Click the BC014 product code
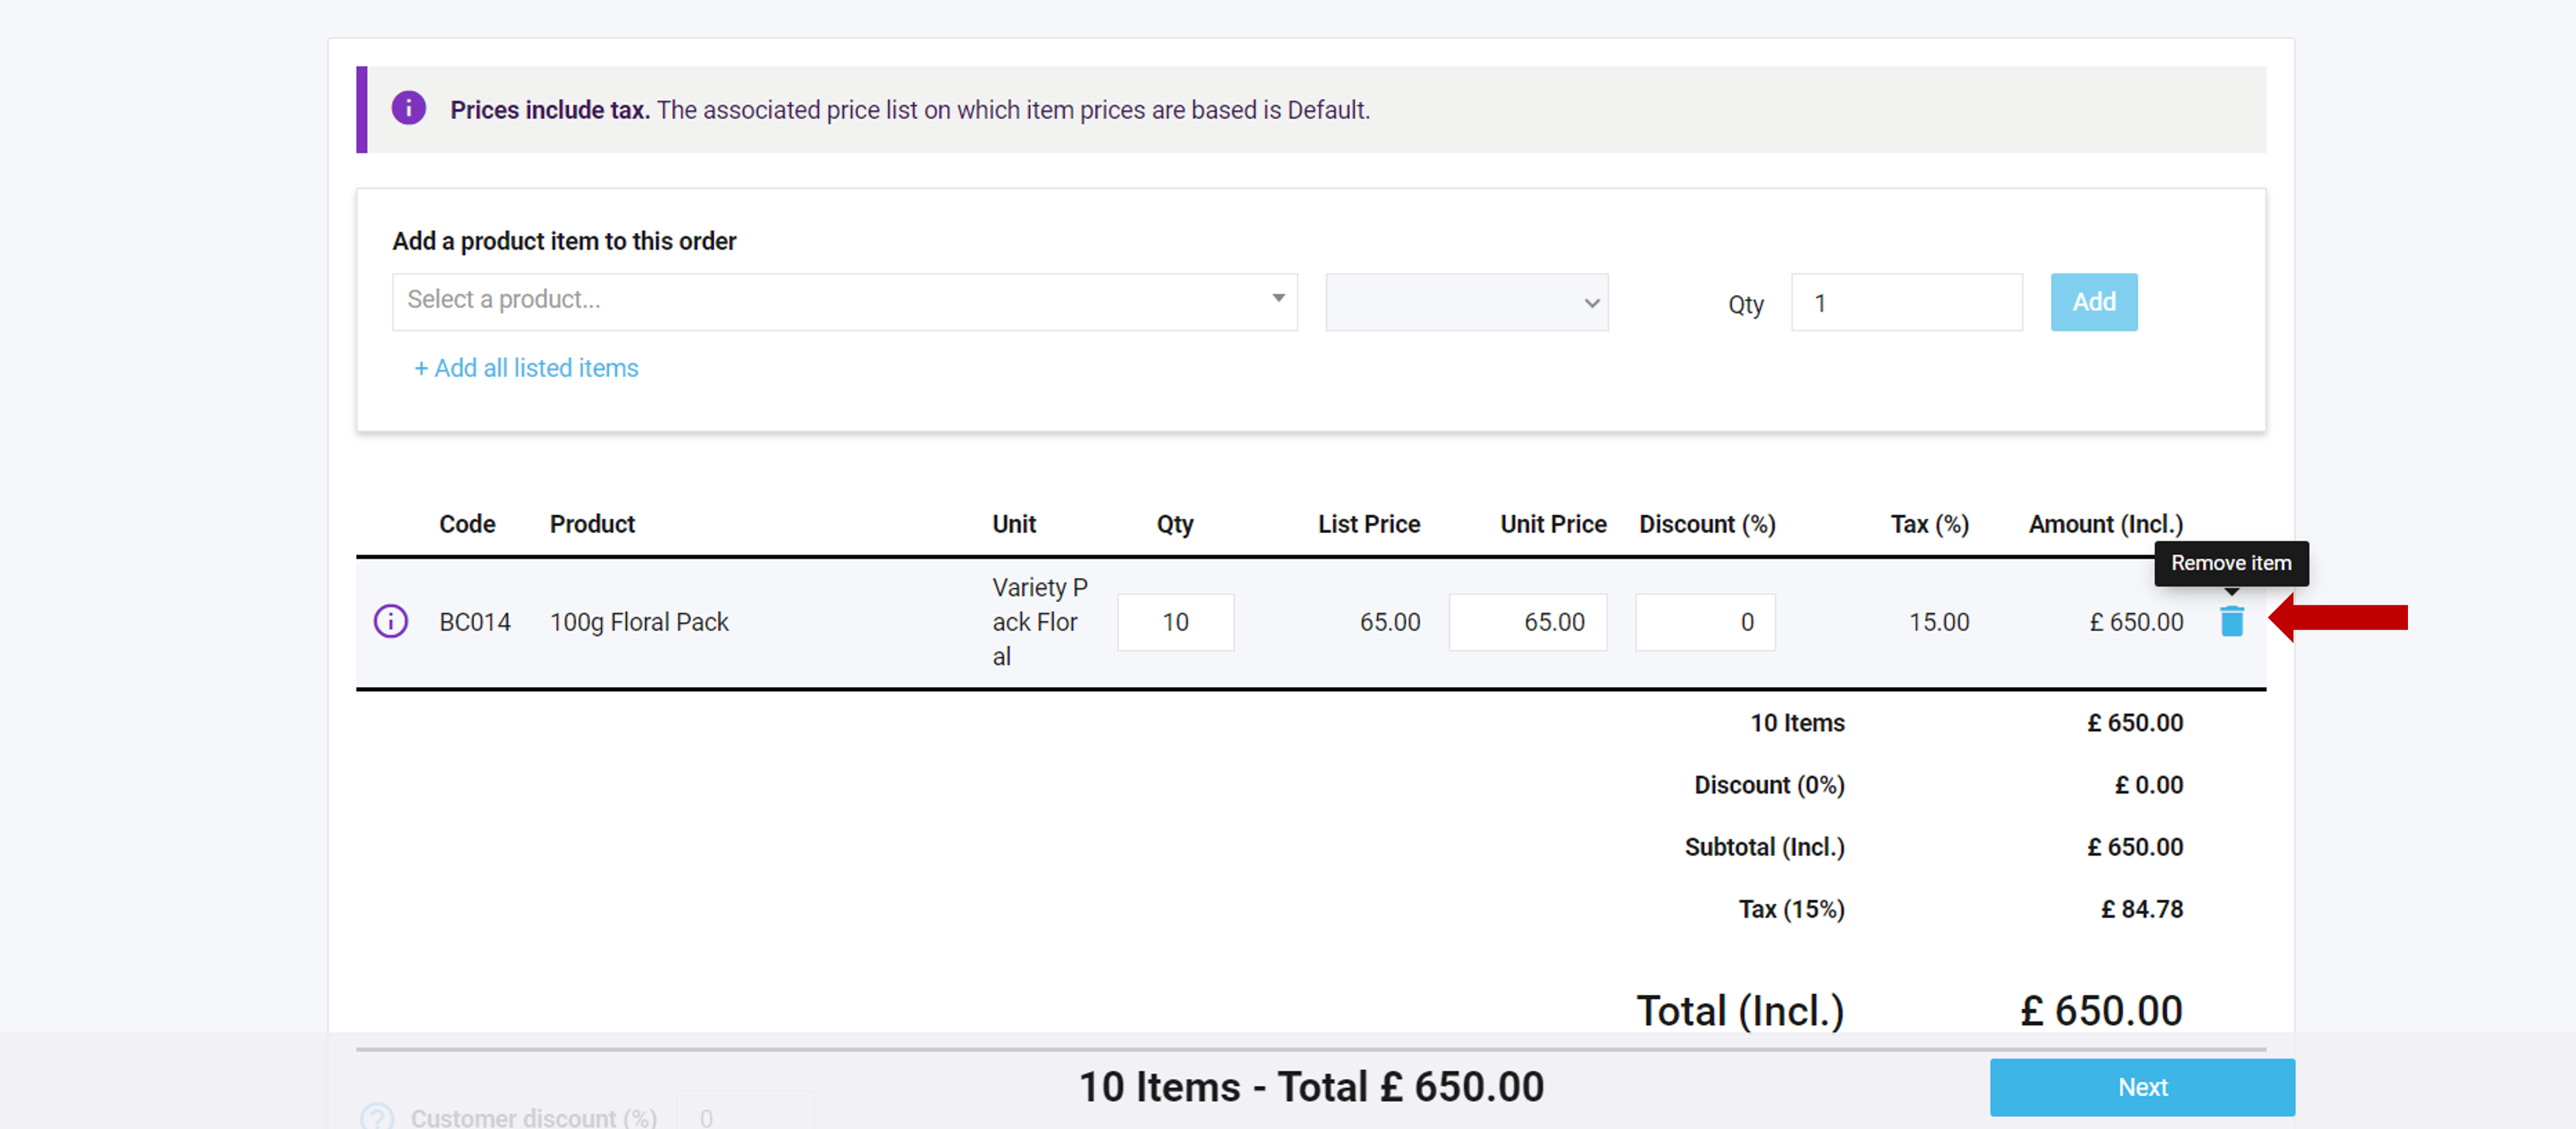Screen dimensions: 2576x1129 point(474,622)
